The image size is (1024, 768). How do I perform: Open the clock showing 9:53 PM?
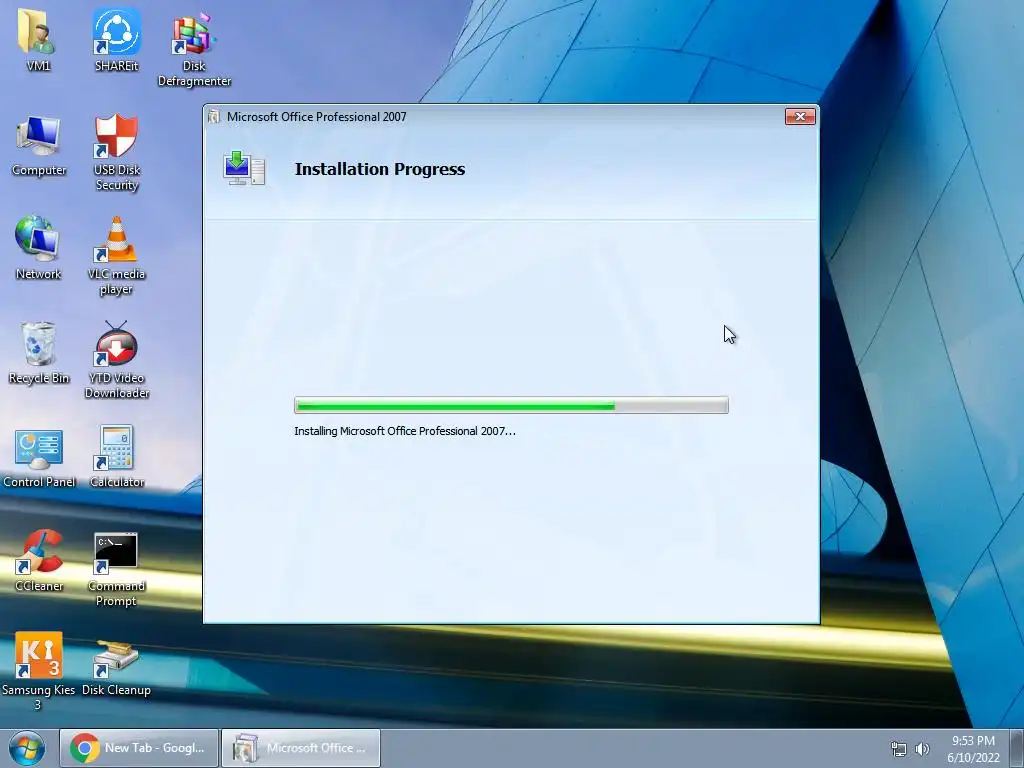coord(973,748)
